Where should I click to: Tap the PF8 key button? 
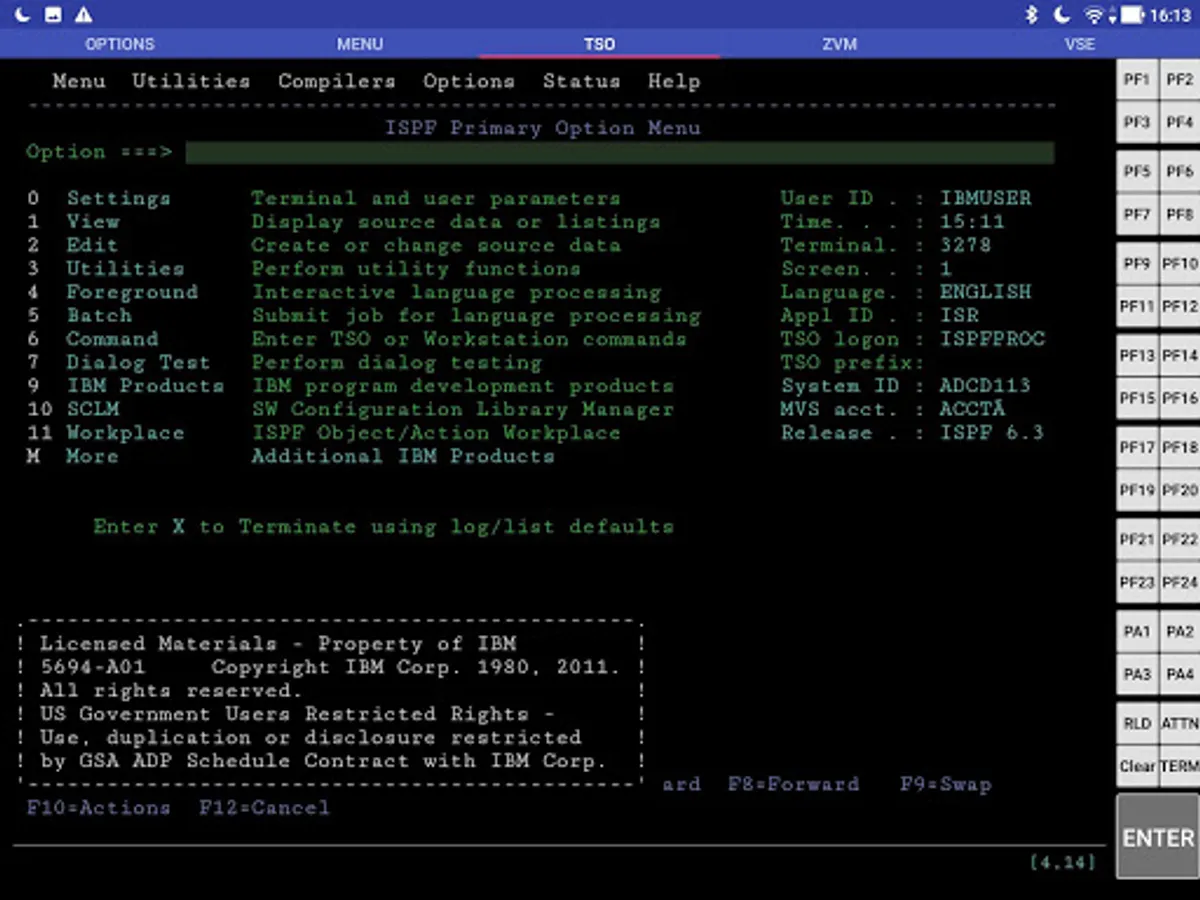[1179, 215]
